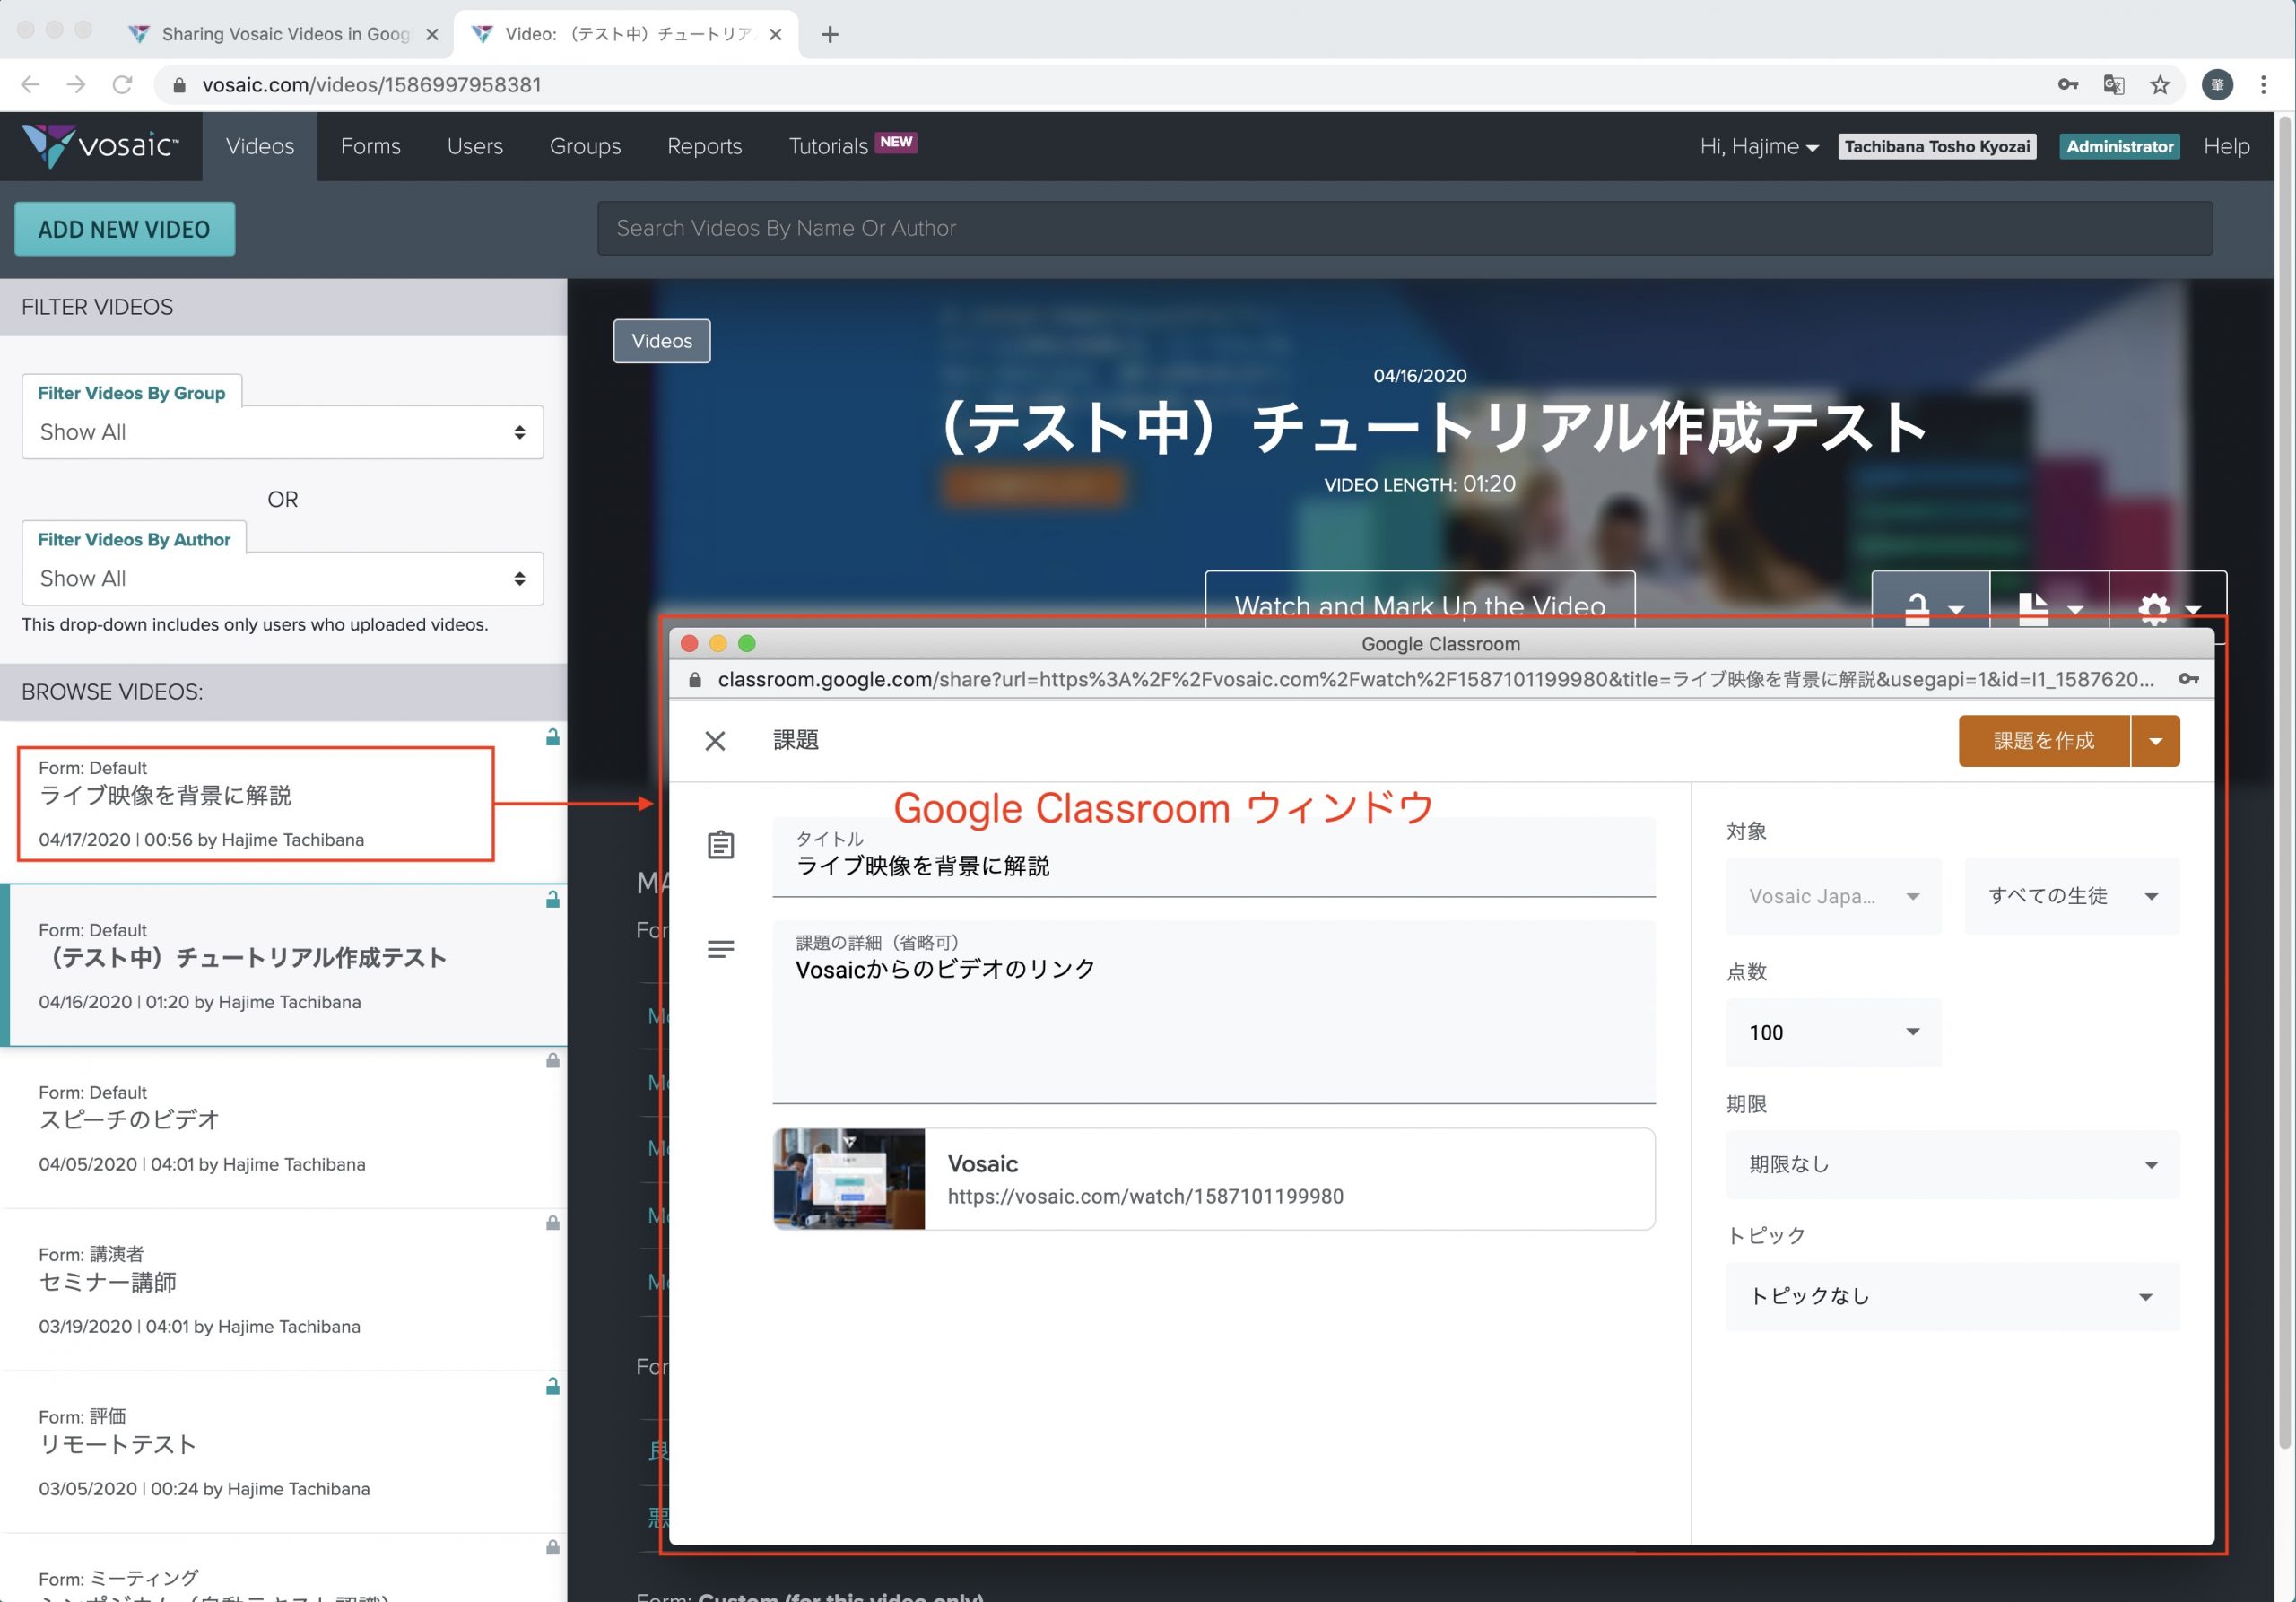Click the key icon in Classroom address bar
The height and width of the screenshot is (1602, 2296).
(2188, 679)
